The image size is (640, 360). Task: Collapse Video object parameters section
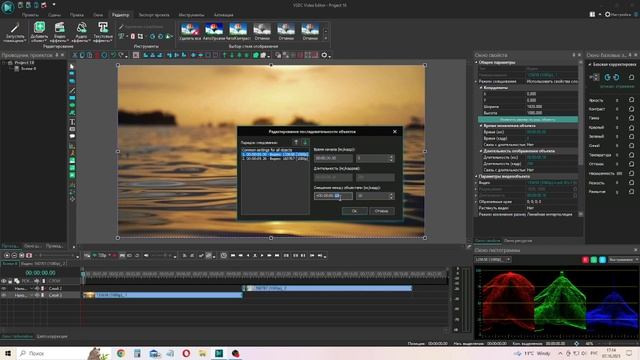476,176
